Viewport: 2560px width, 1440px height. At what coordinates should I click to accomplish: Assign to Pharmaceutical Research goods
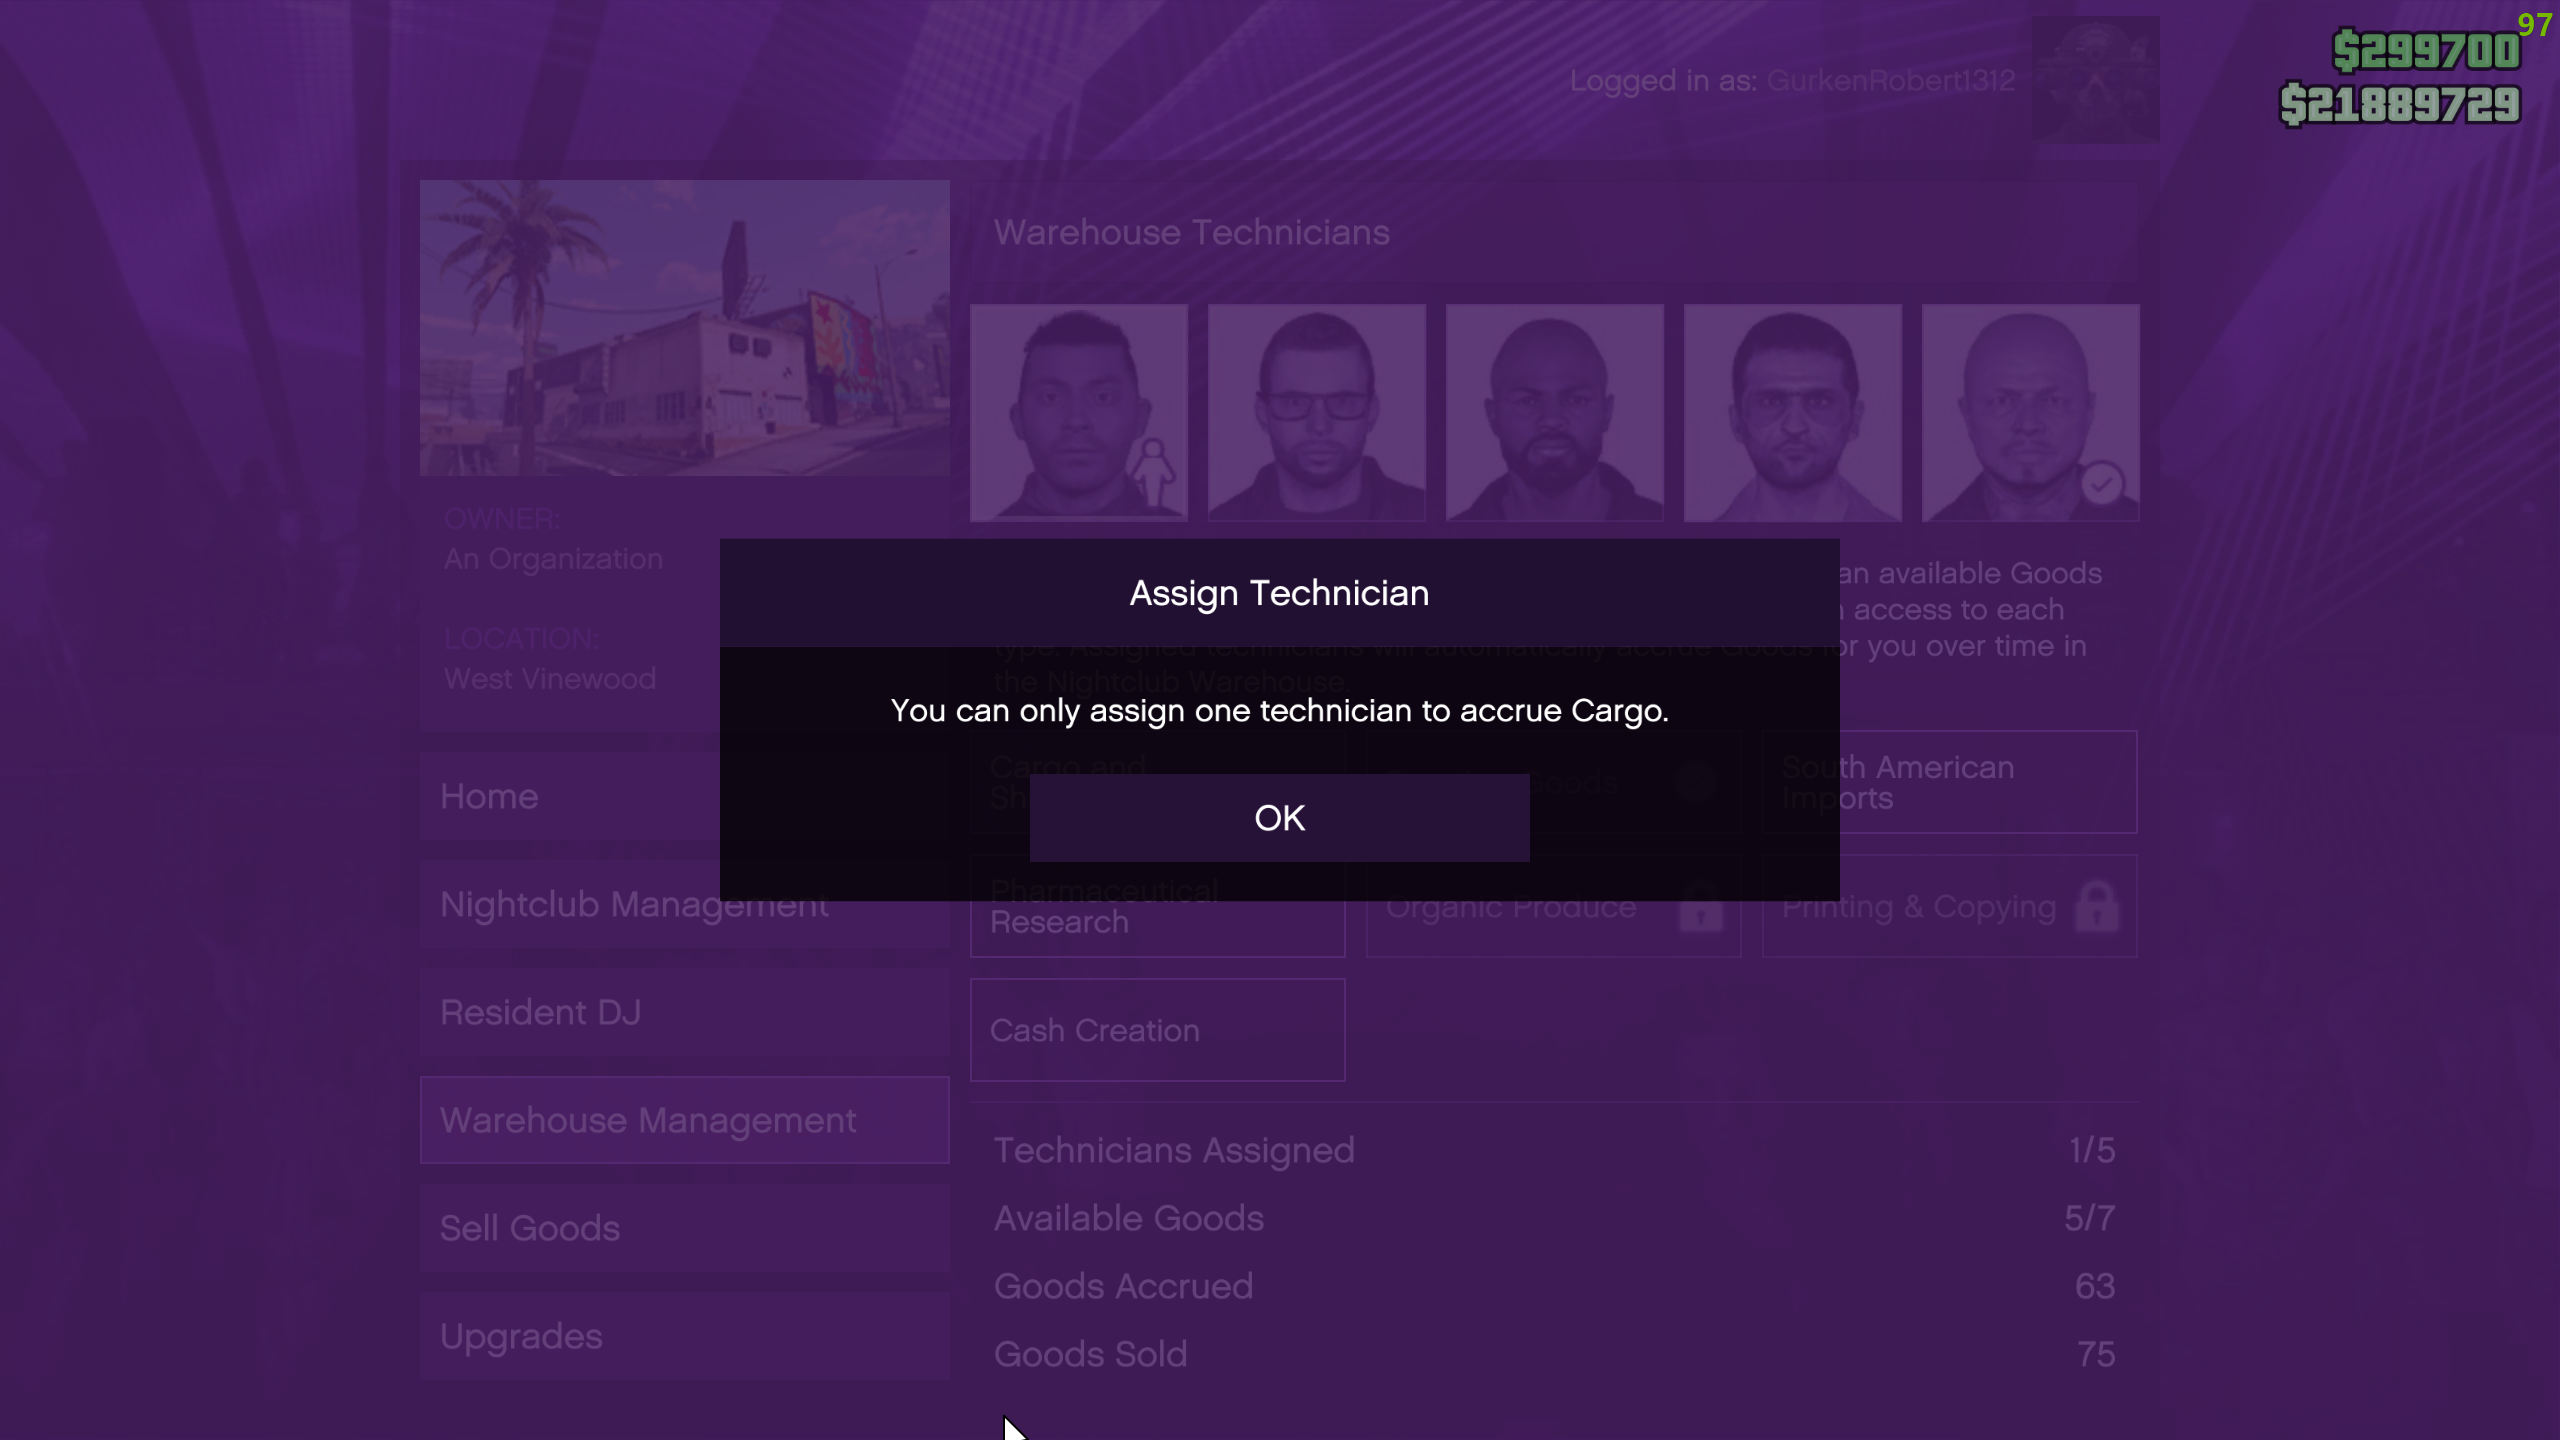[1158, 906]
